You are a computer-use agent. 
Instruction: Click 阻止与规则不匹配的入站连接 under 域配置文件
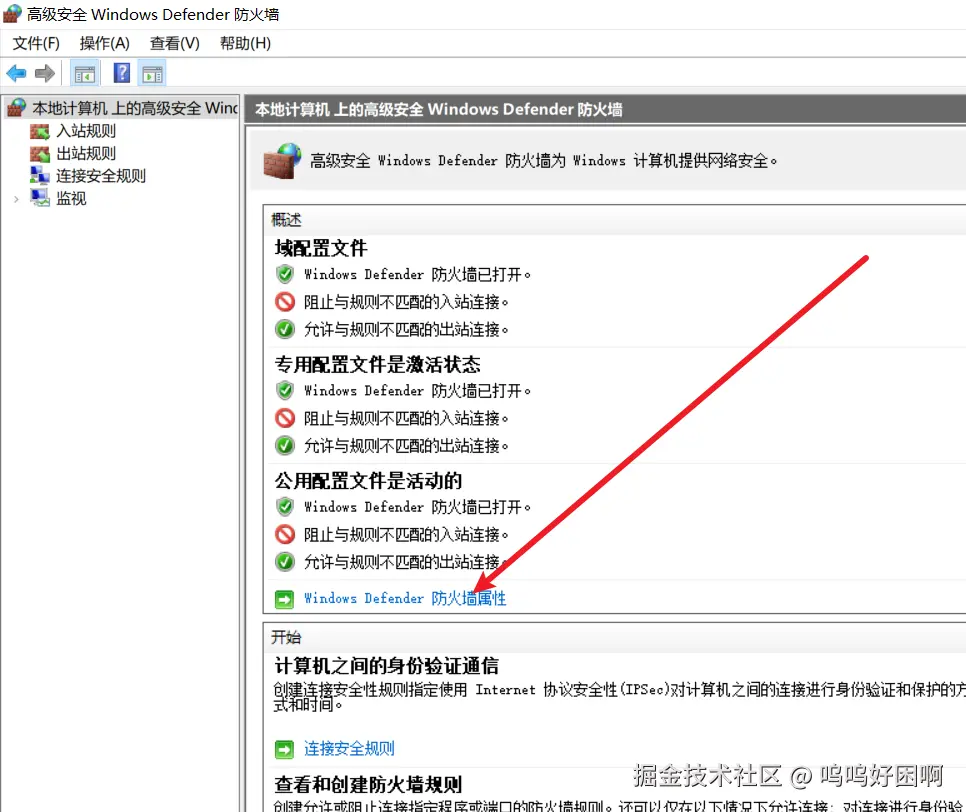tap(406, 302)
